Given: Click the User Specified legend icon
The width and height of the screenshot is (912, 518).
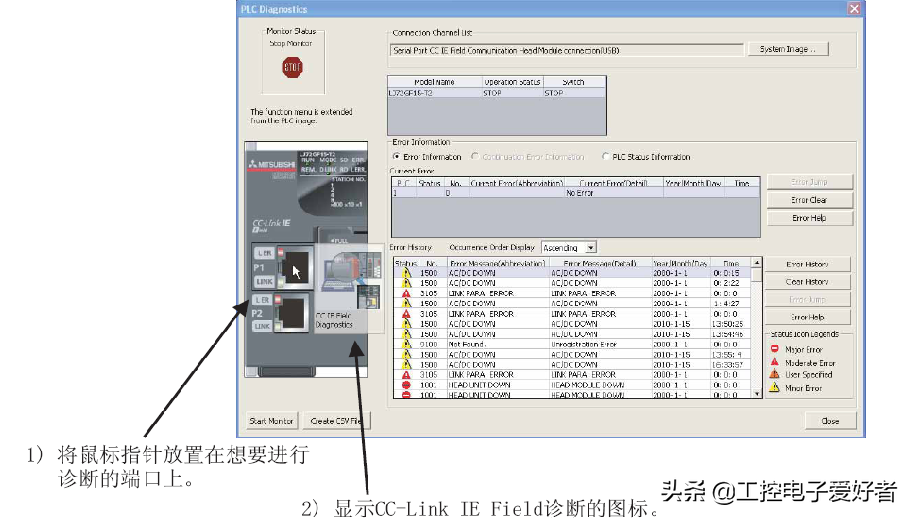Looking at the screenshot, I should tap(773, 375).
